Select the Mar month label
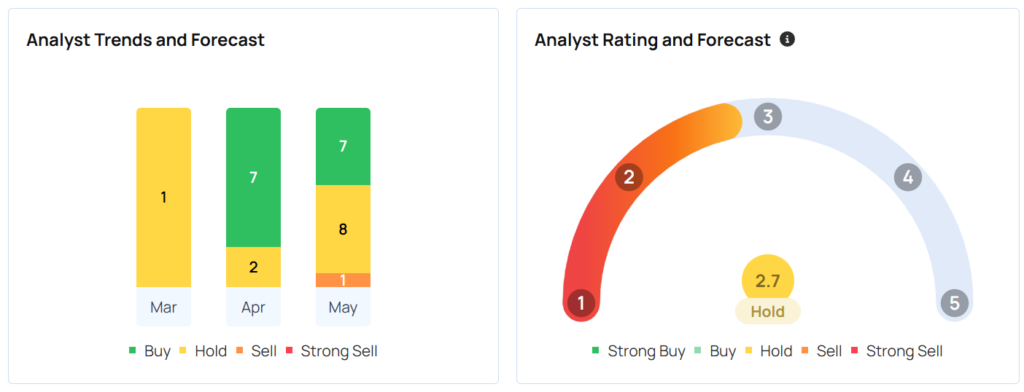 [163, 307]
